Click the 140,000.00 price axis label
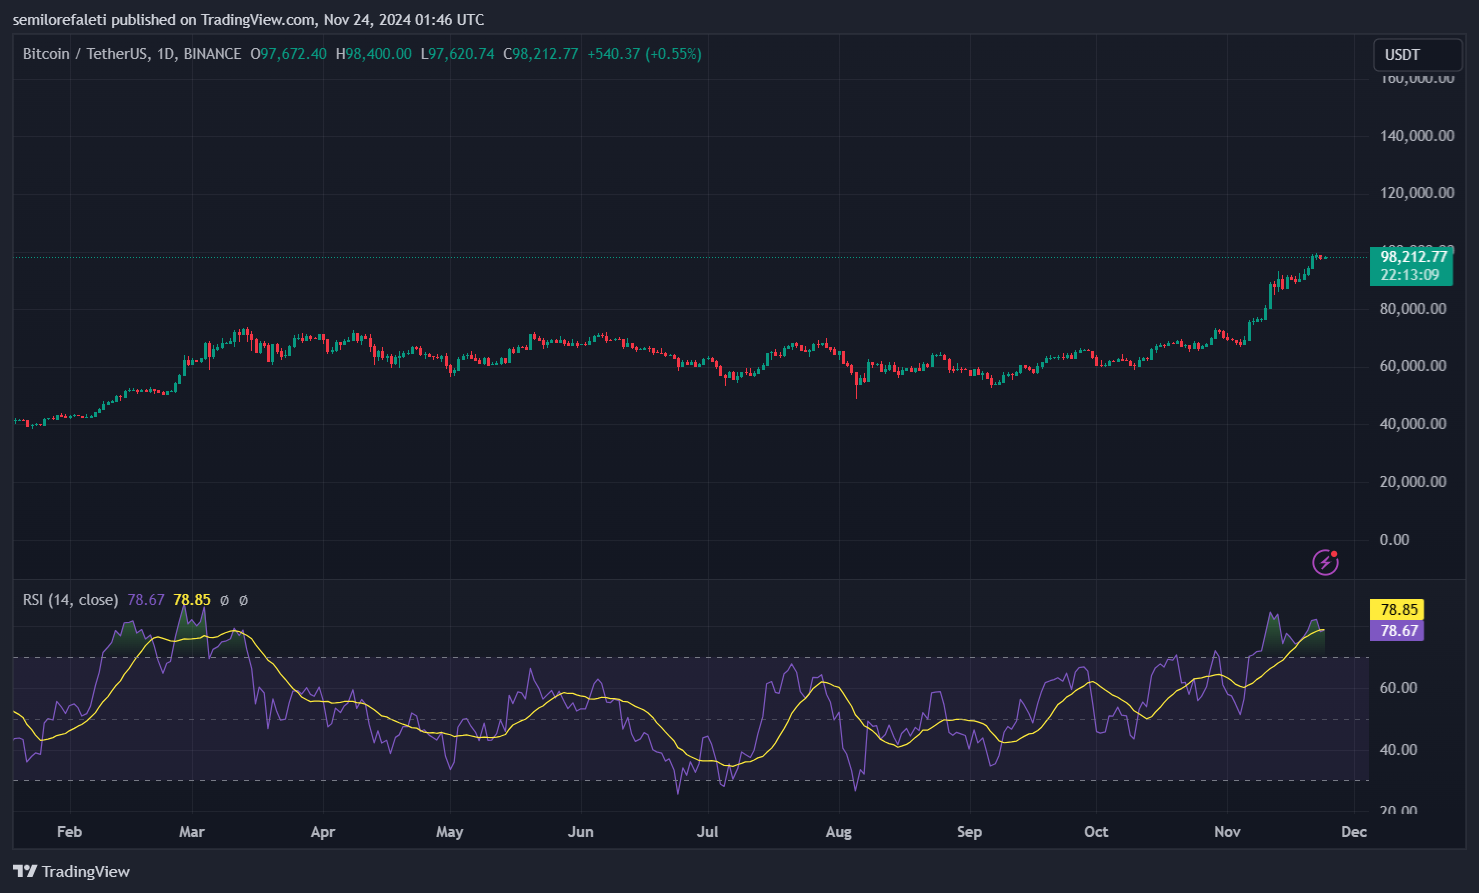1479x893 pixels. click(1417, 136)
